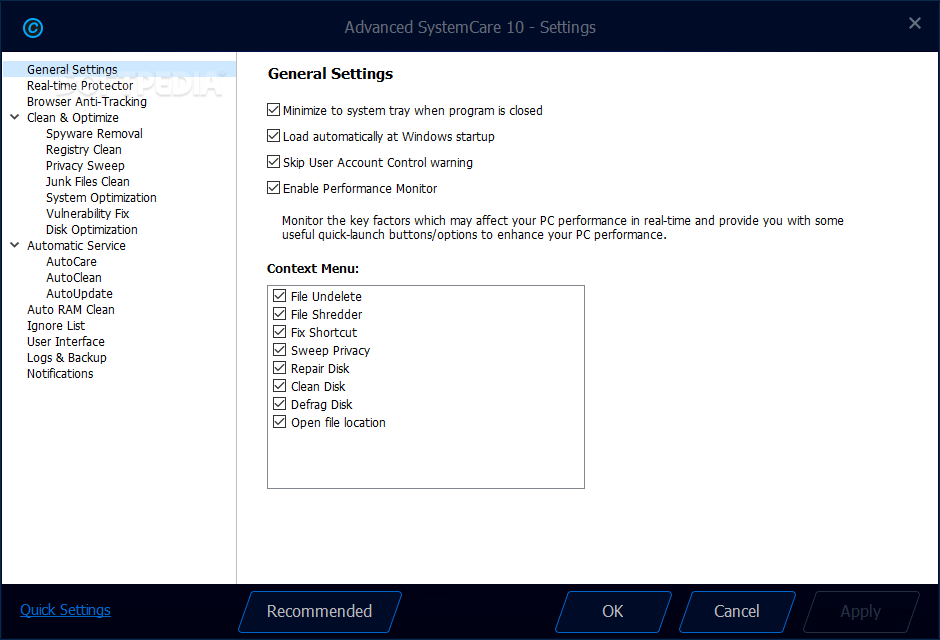Toggle Load automatically at Windows startup
The image size is (940, 640).
[273, 136]
